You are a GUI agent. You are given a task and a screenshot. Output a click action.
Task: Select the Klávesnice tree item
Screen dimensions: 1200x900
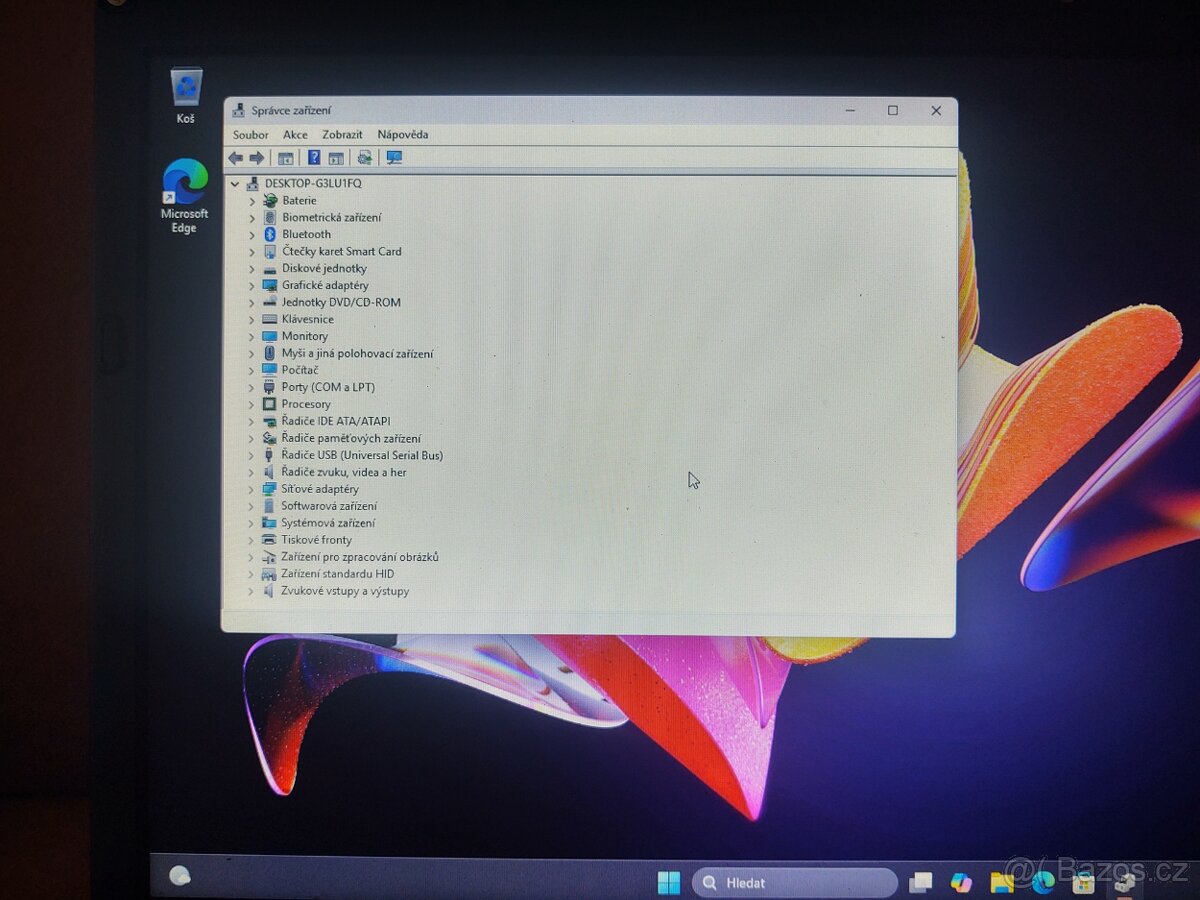click(x=308, y=319)
